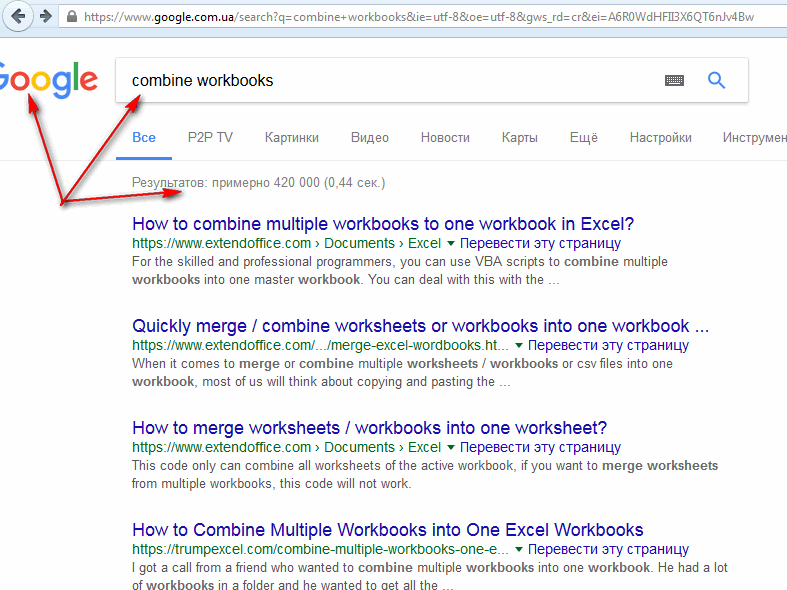Open the on-screen keyboard icon in search box

tap(674, 80)
